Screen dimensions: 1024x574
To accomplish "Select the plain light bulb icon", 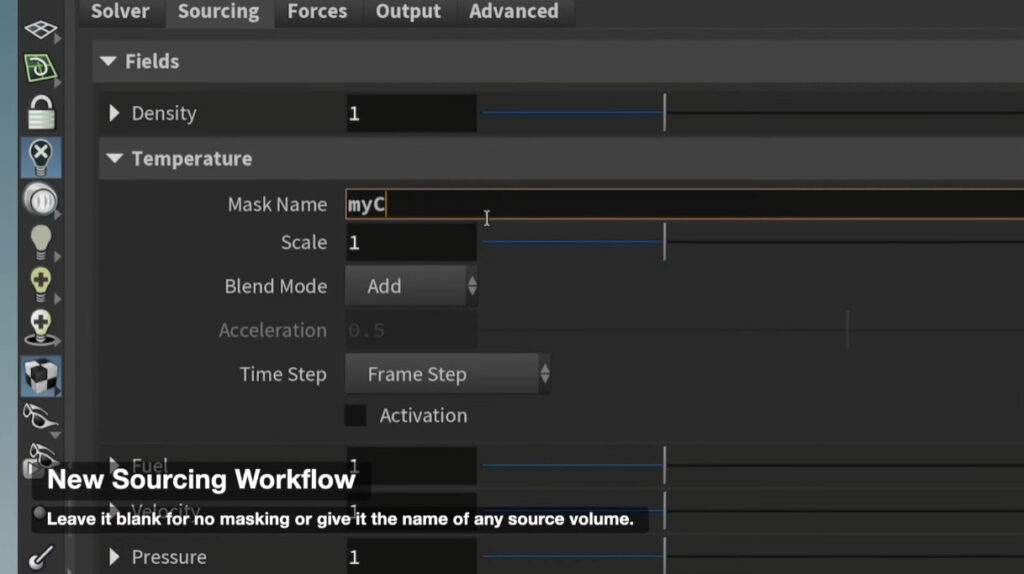I will [x=40, y=241].
